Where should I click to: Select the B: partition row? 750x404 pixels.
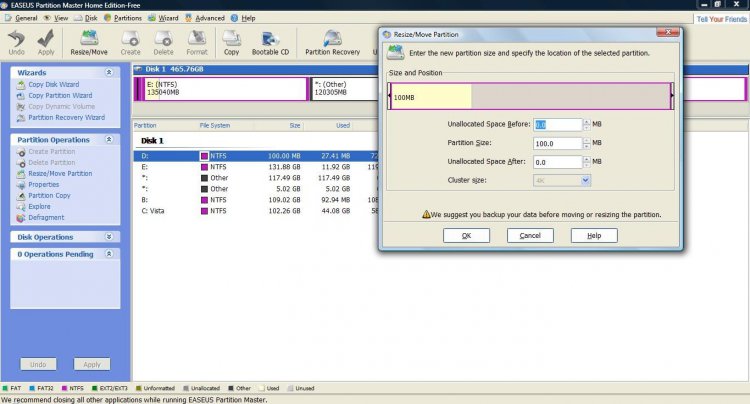point(256,199)
